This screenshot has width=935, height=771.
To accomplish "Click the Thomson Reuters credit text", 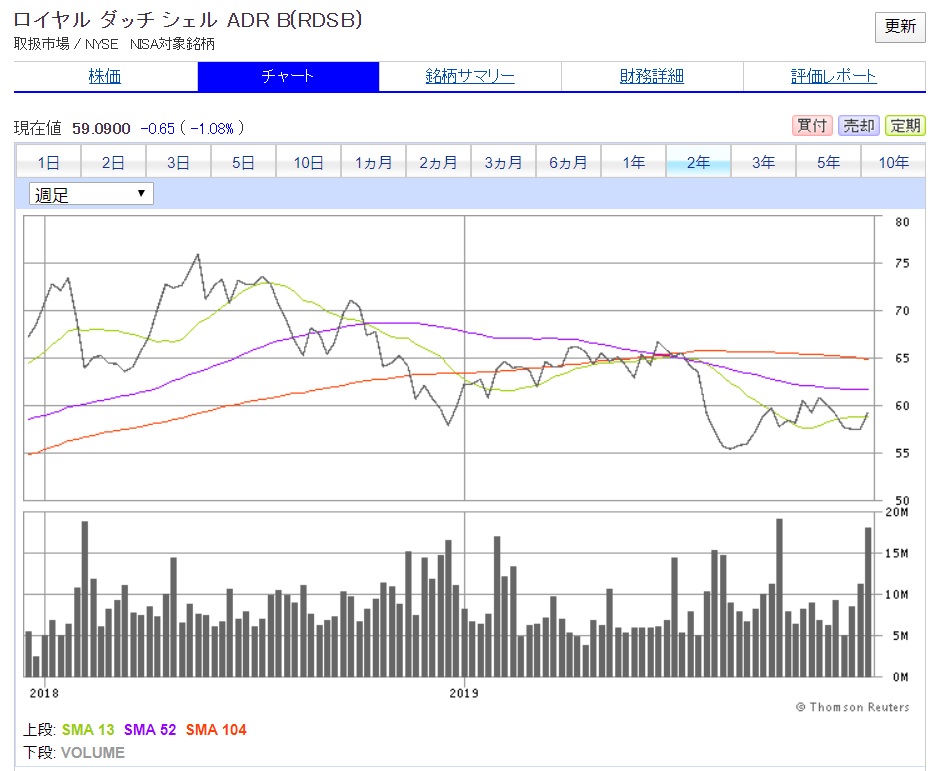I will (853, 707).
